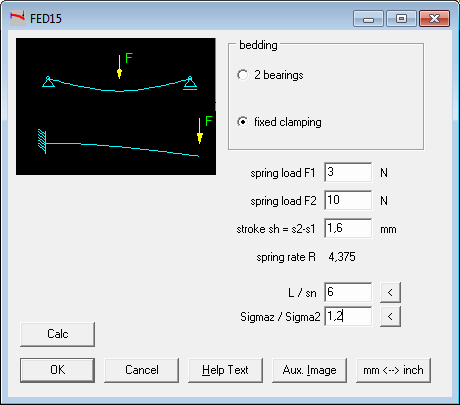Focus the stroke sh = s2-s1 field
Viewport: 460px width, 405px height.
tap(348, 228)
